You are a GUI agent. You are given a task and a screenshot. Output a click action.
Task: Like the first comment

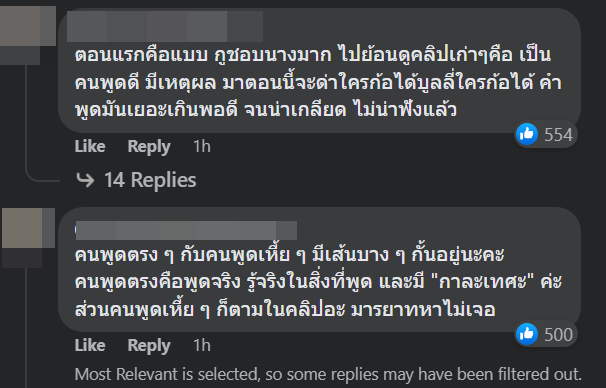pos(90,146)
